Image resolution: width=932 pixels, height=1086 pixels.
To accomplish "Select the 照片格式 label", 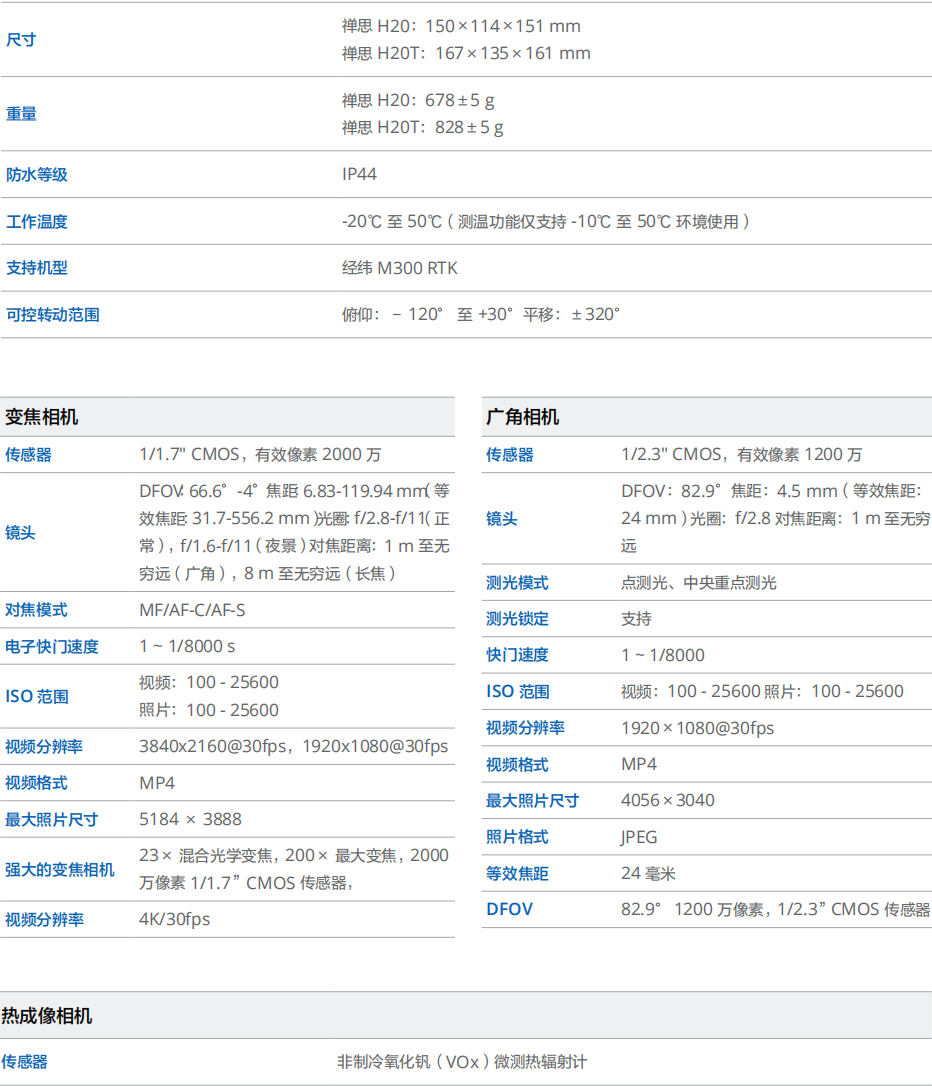I will point(517,837).
